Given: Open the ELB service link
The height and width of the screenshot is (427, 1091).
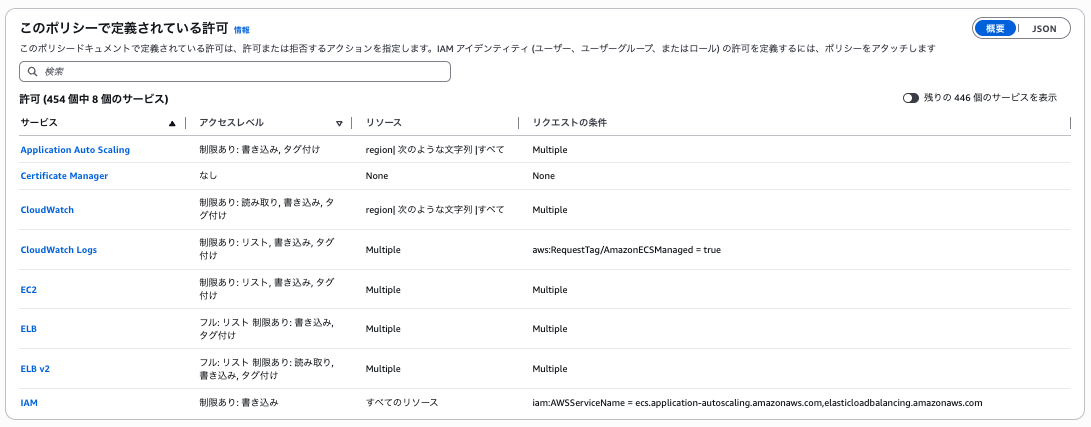Looking at the screenshot, I should [x=29, y=329].
